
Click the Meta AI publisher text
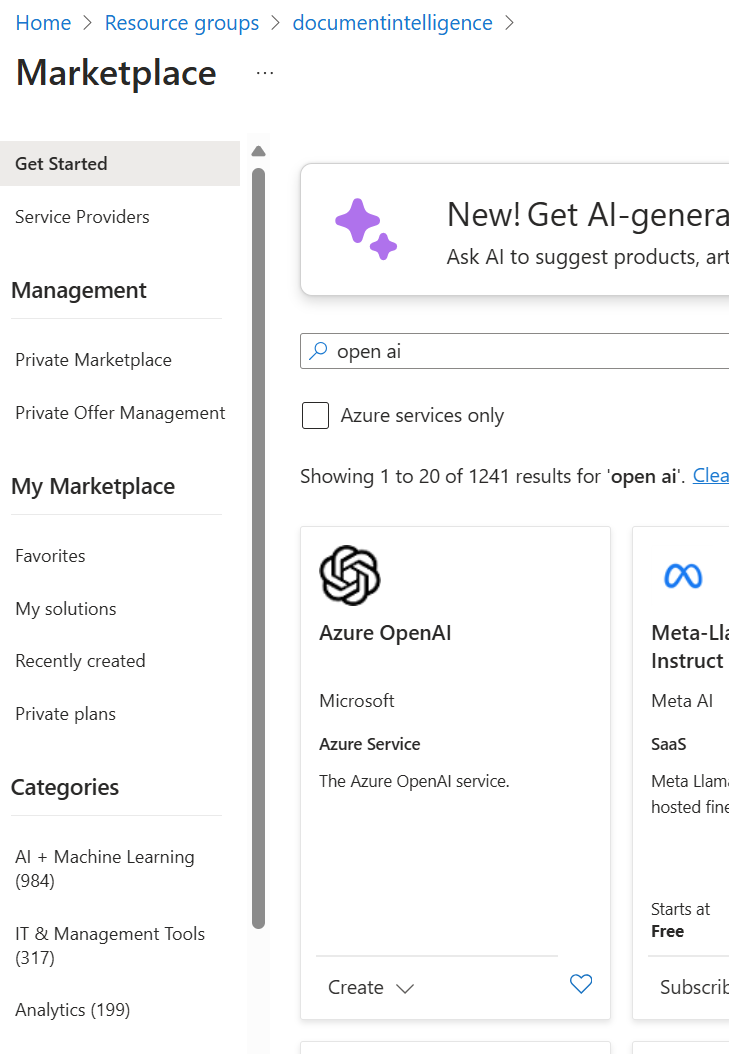click(x=682, y=701)
